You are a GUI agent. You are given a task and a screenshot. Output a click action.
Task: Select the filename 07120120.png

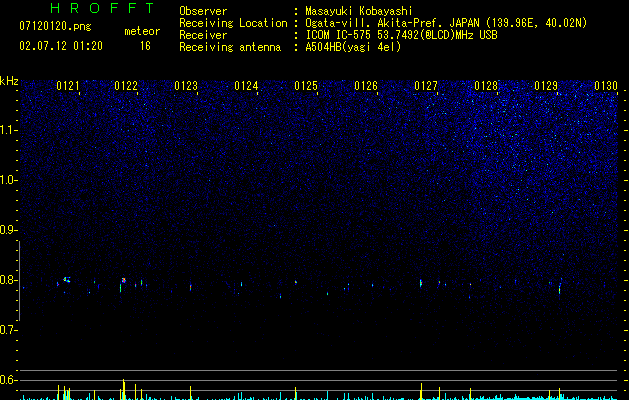(55, 26)
